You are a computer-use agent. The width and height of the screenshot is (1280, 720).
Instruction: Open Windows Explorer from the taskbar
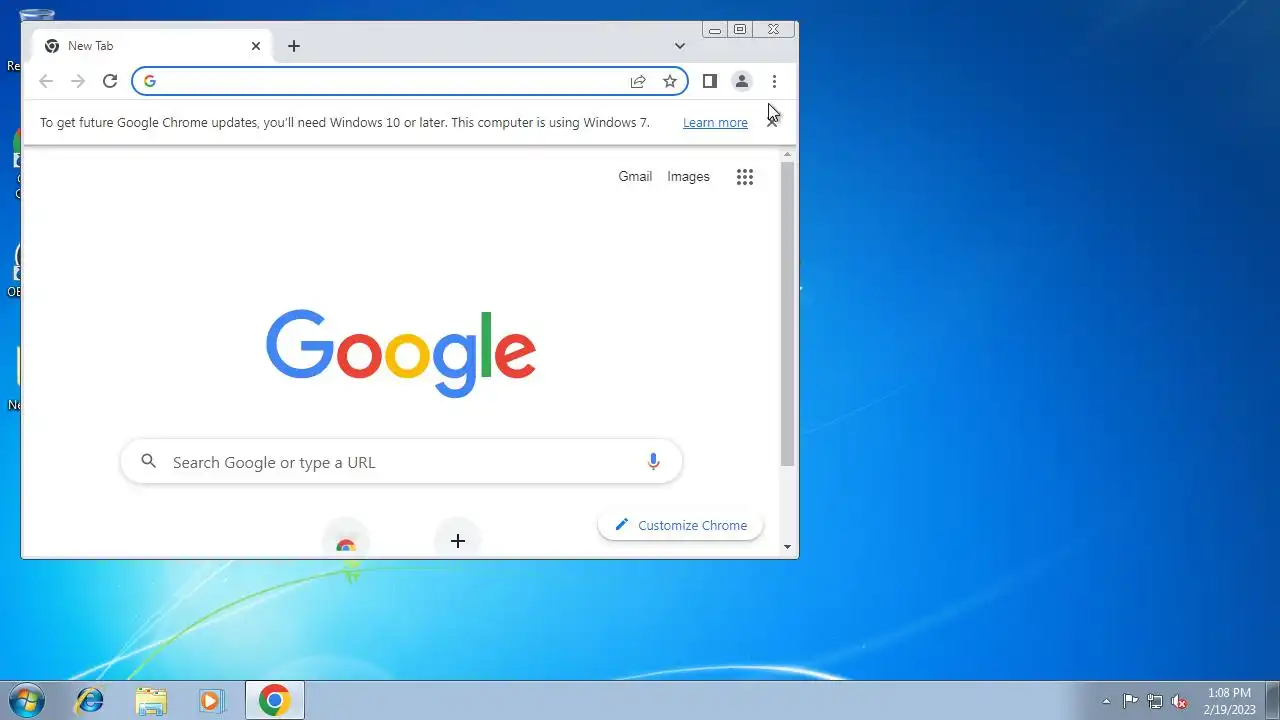[x=151, y=700]
